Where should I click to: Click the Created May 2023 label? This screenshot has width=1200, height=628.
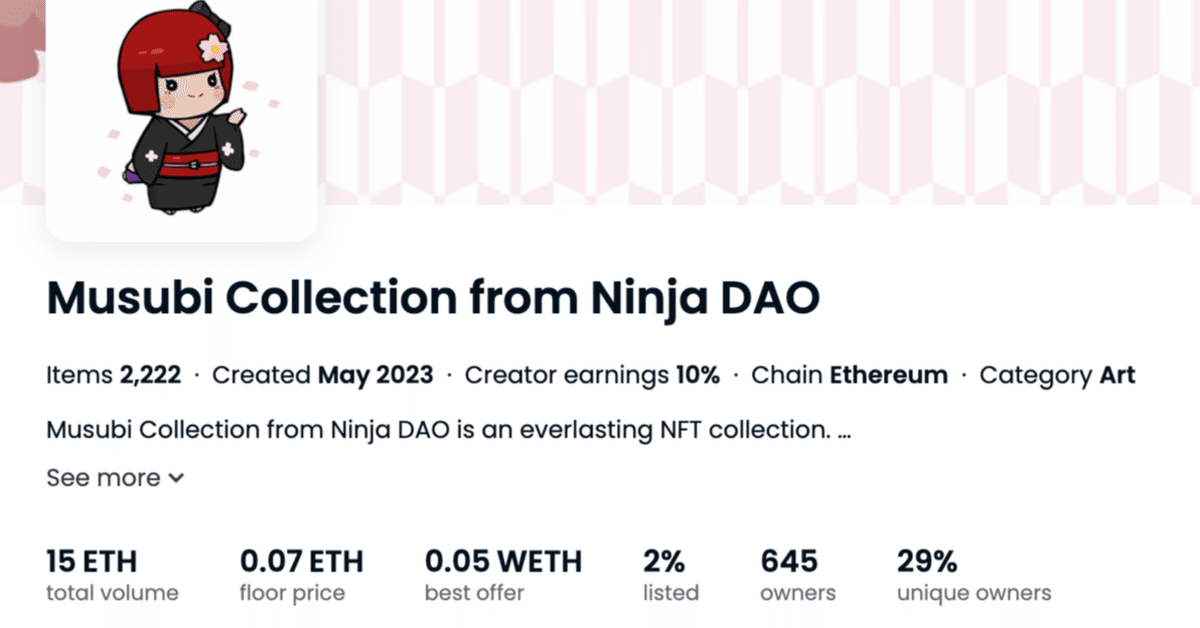[323, 376]
